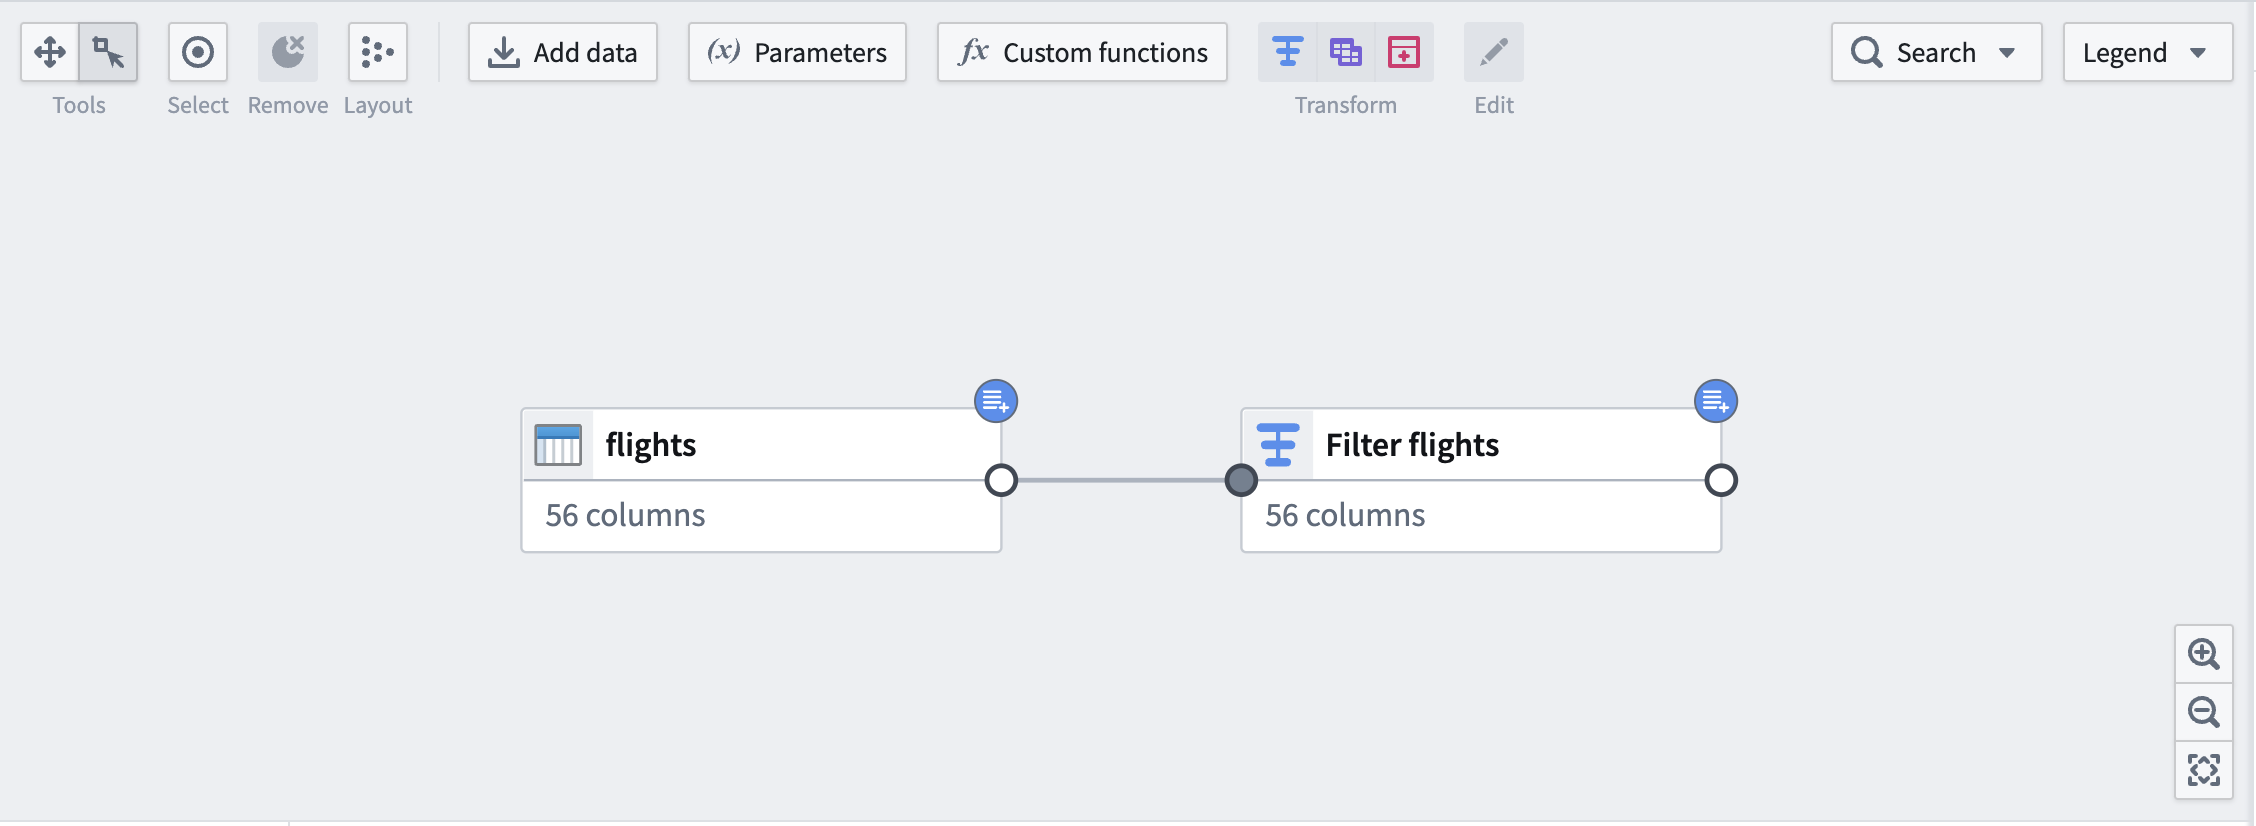Click the flights dataset table icon
Screen dimensions: 2256x826
pos(558,445)
